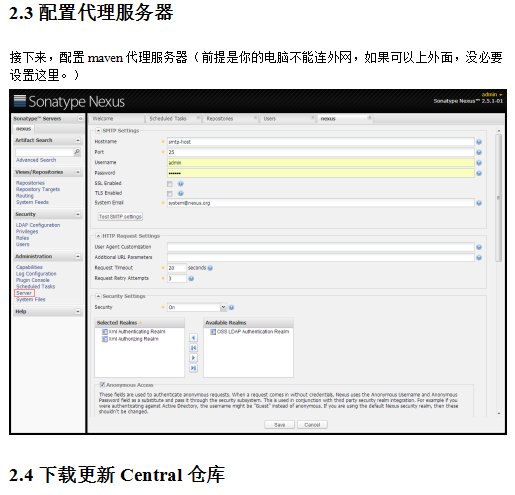
Task: Click the help icon beside the Hostname field
Action: [479, 142]
